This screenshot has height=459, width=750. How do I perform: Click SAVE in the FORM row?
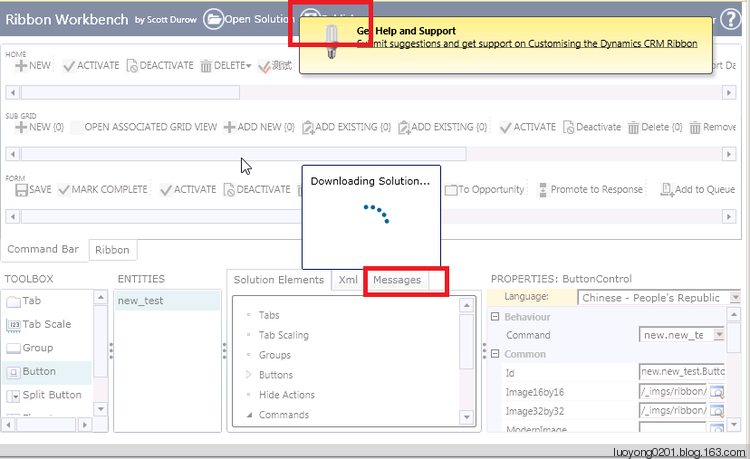(33, 190)
